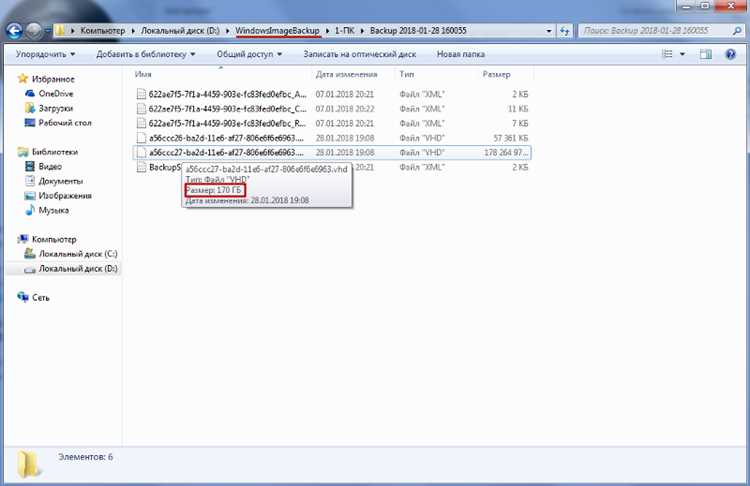
Task: Expand the address bar history dropdown
Action: (549, 31)
